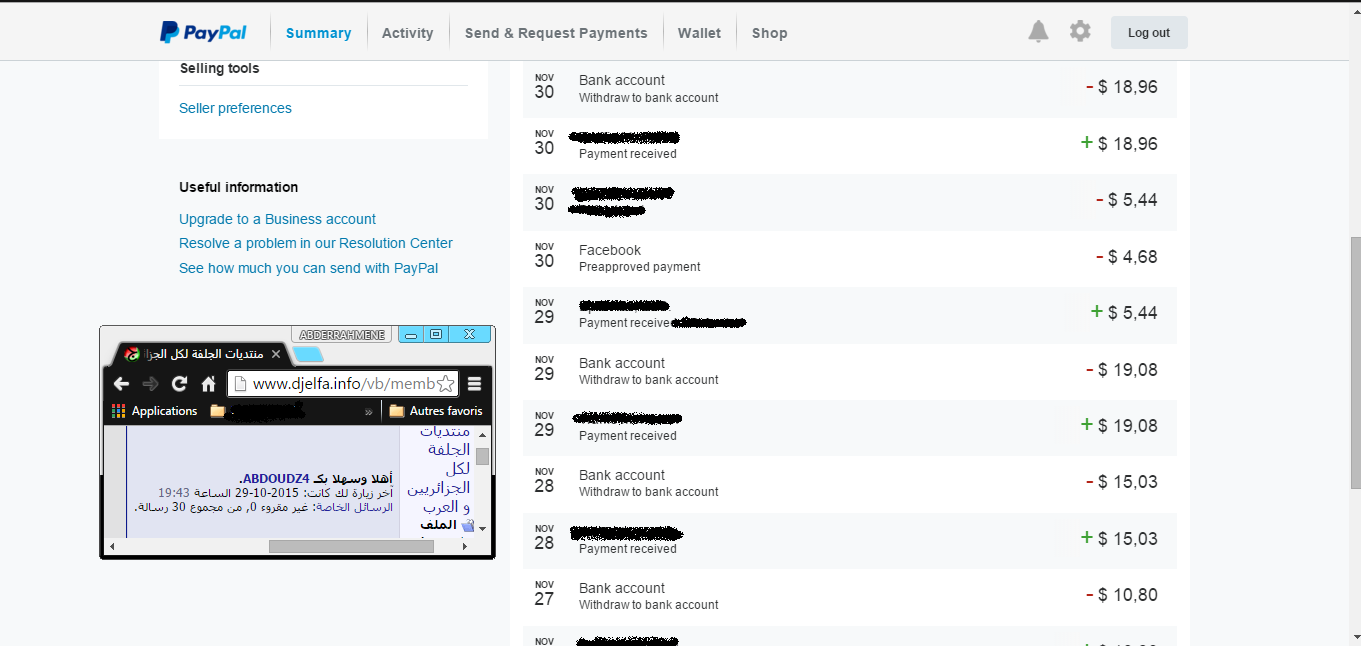Open the Facebook preapproved payment row

[849, 257]
